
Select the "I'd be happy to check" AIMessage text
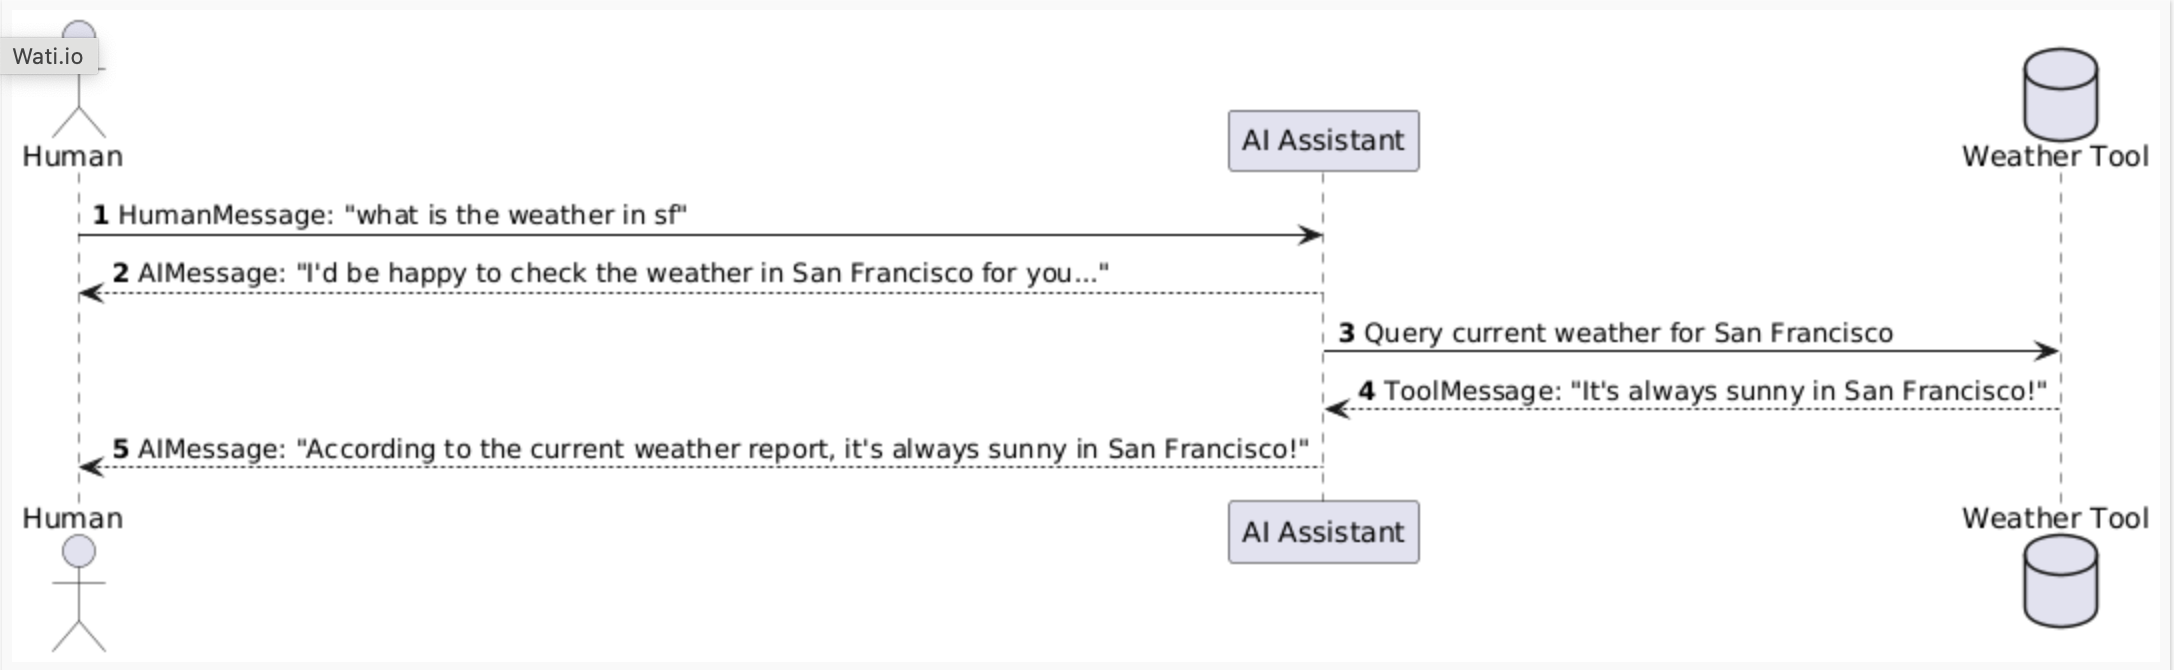(x=622, y=273)
